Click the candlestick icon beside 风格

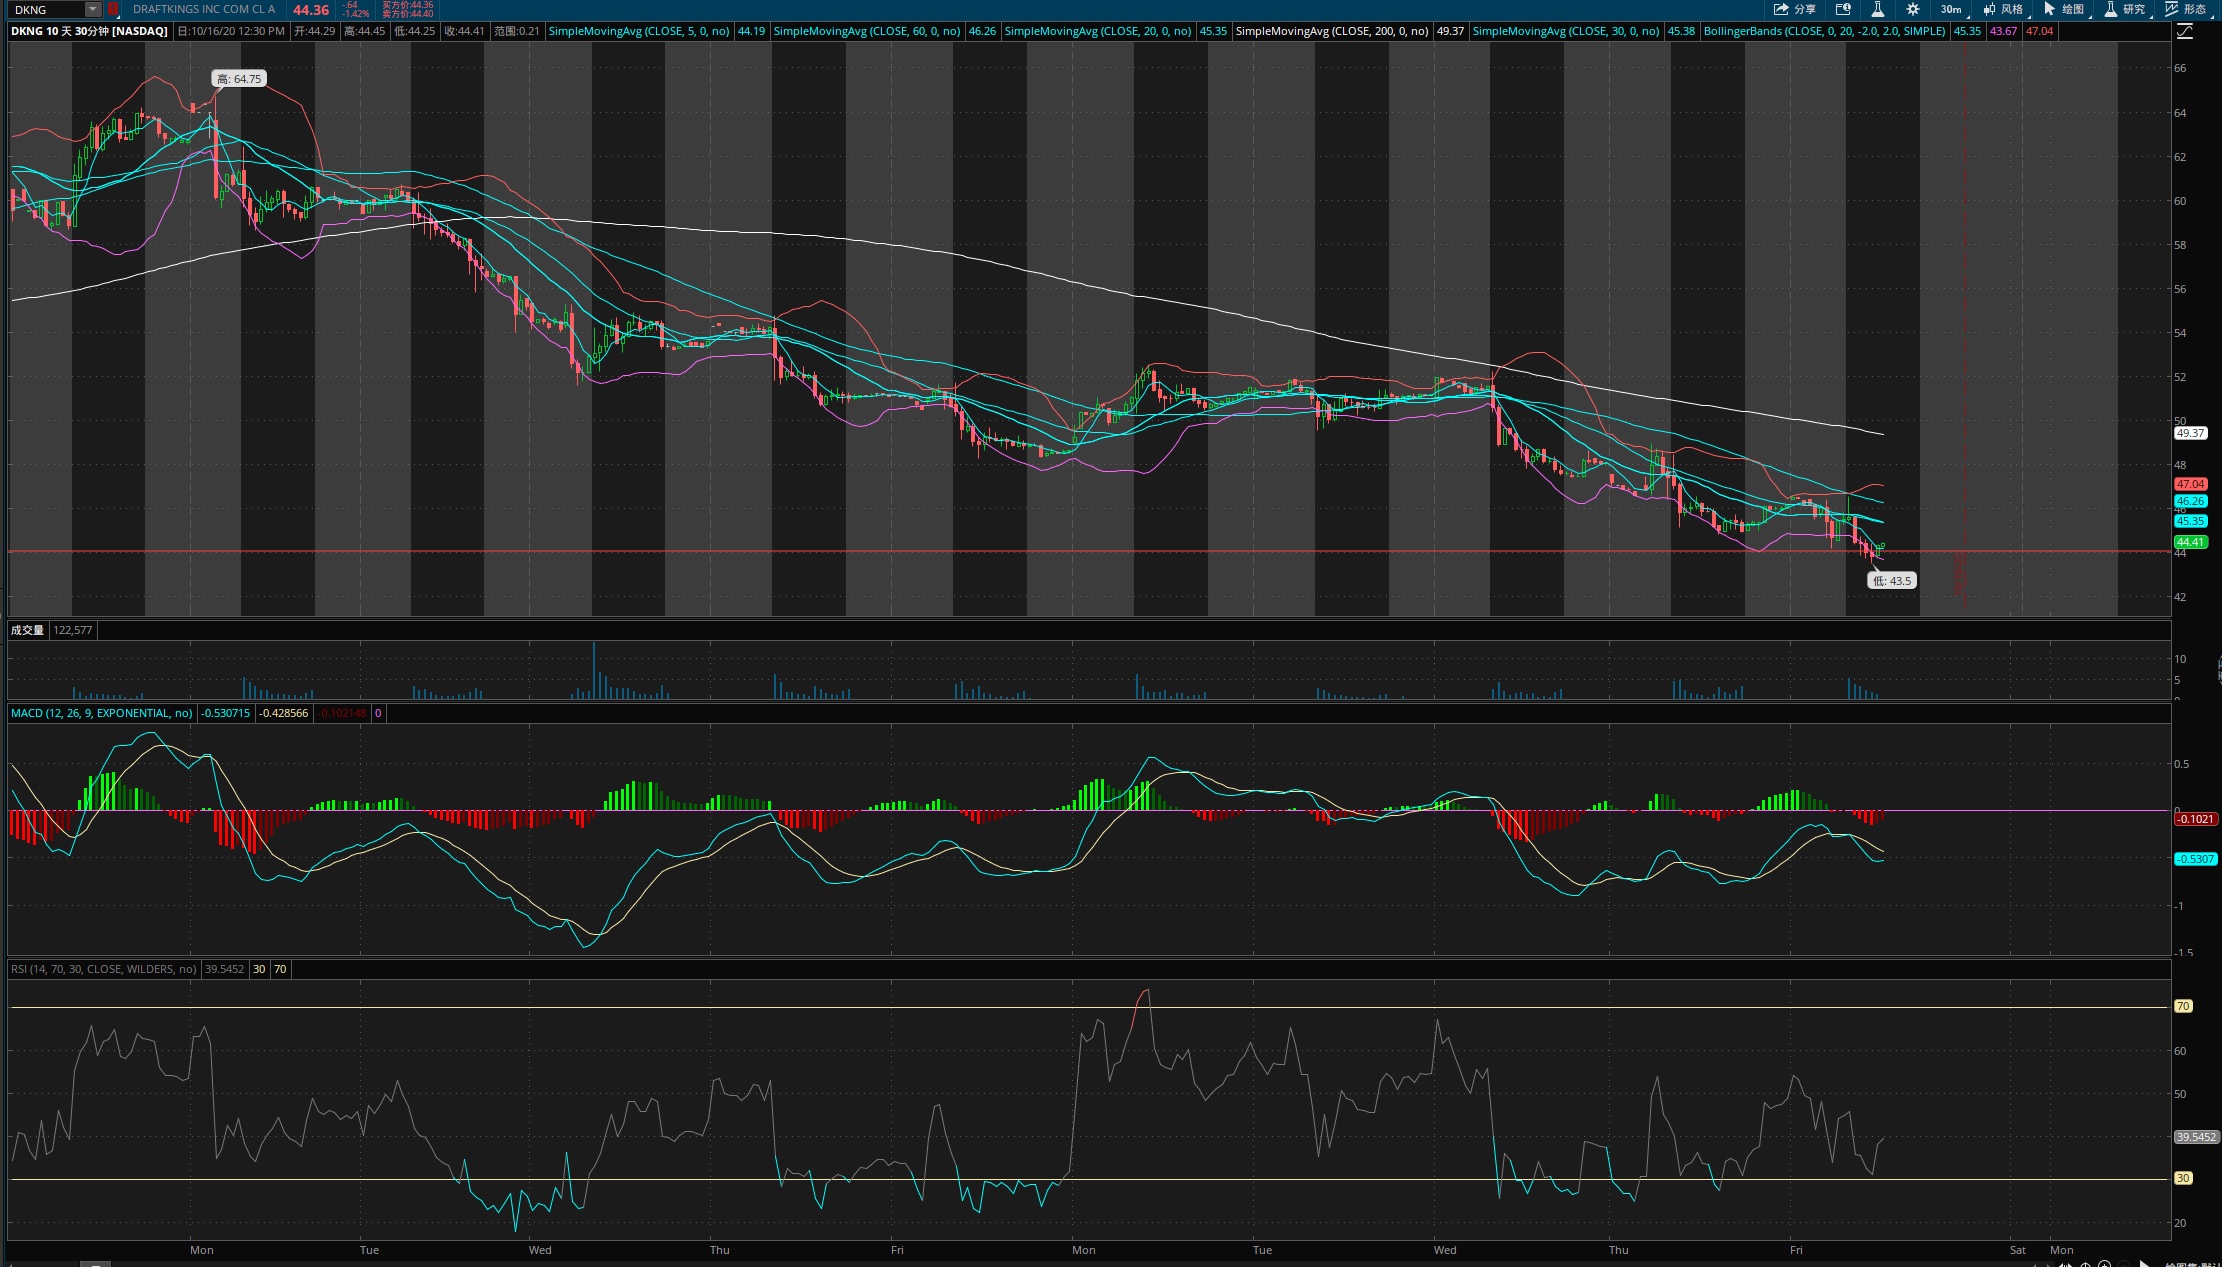pyautogui.click(x=1989, y=9)
